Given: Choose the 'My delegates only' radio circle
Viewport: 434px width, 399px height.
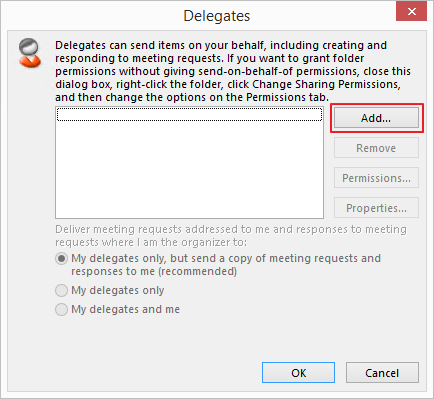Looking at the screenshot, I should [61, 290].
